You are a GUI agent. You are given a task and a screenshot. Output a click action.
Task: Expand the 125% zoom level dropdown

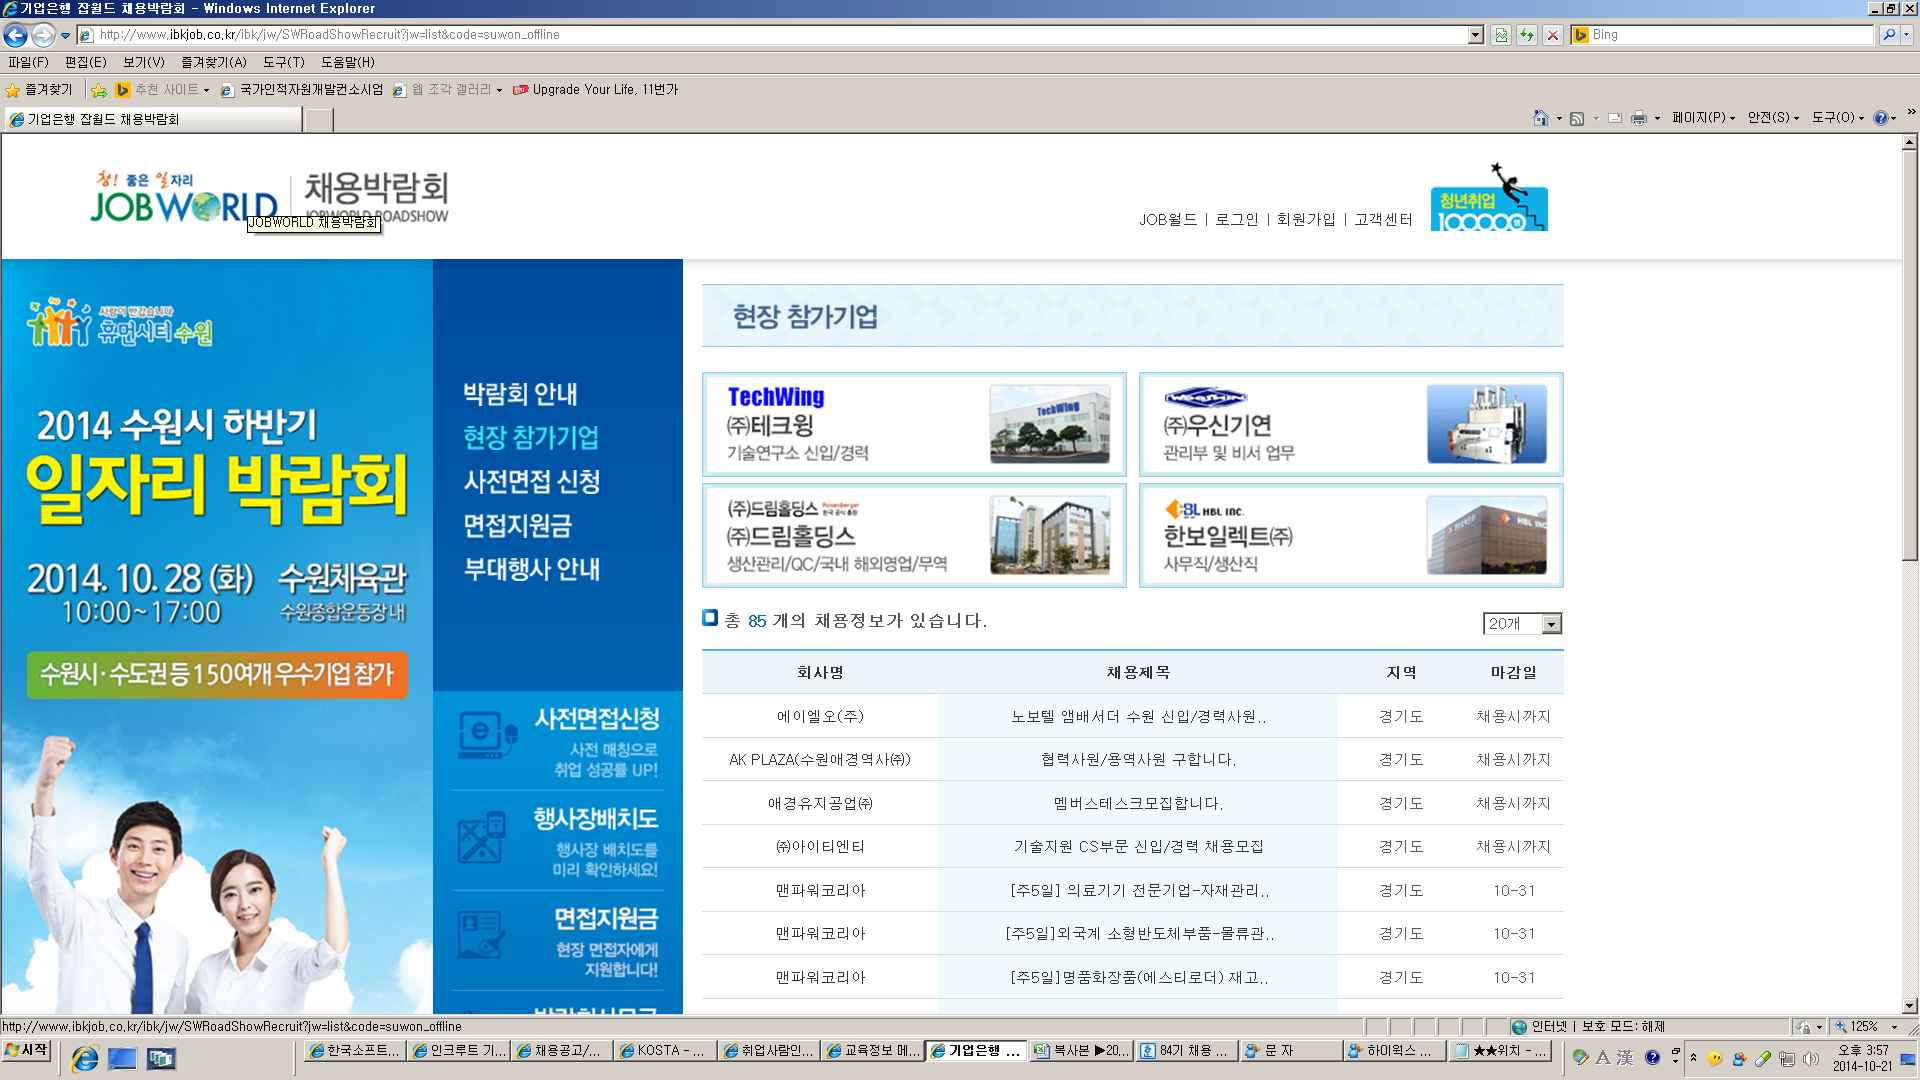point(1893,1027)
